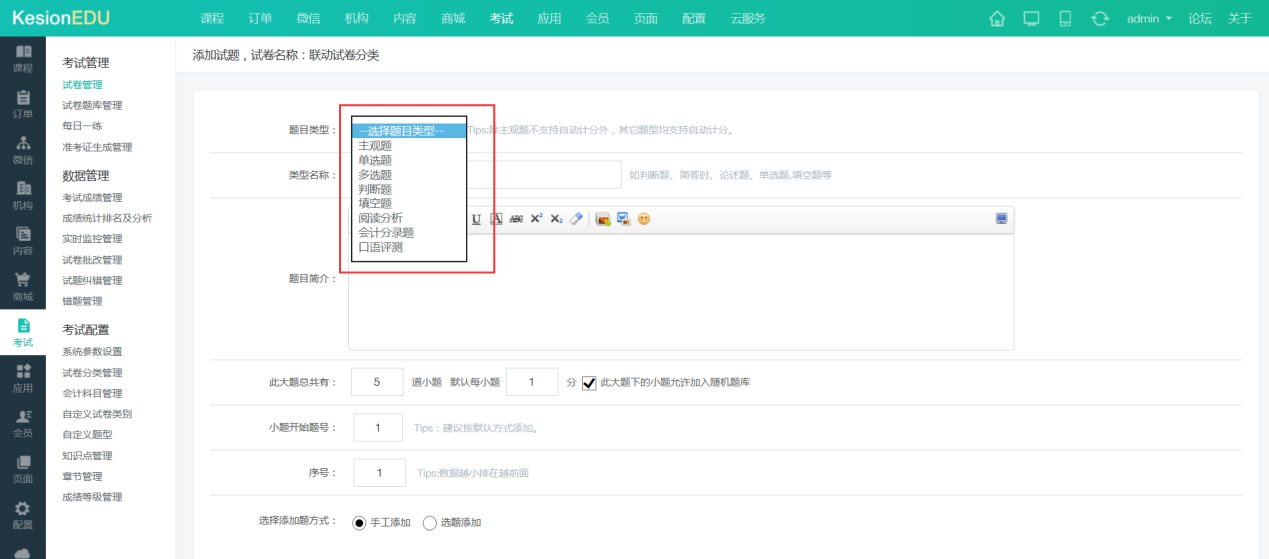Open 商城 in the left icon sidebar
Screen dimensions: 1269x559
pos(22,287)
